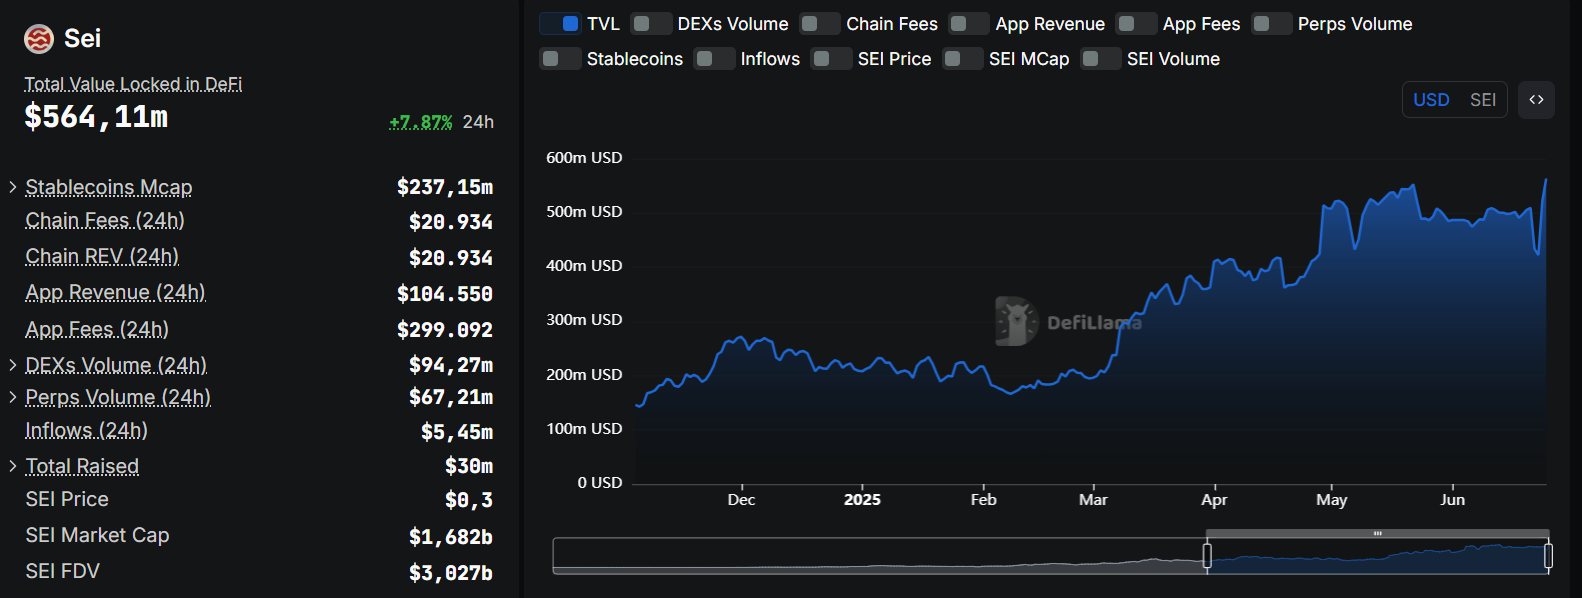1582x598 pixels.
Task: Click the right range slider handle
Action: click(1548, 556)
